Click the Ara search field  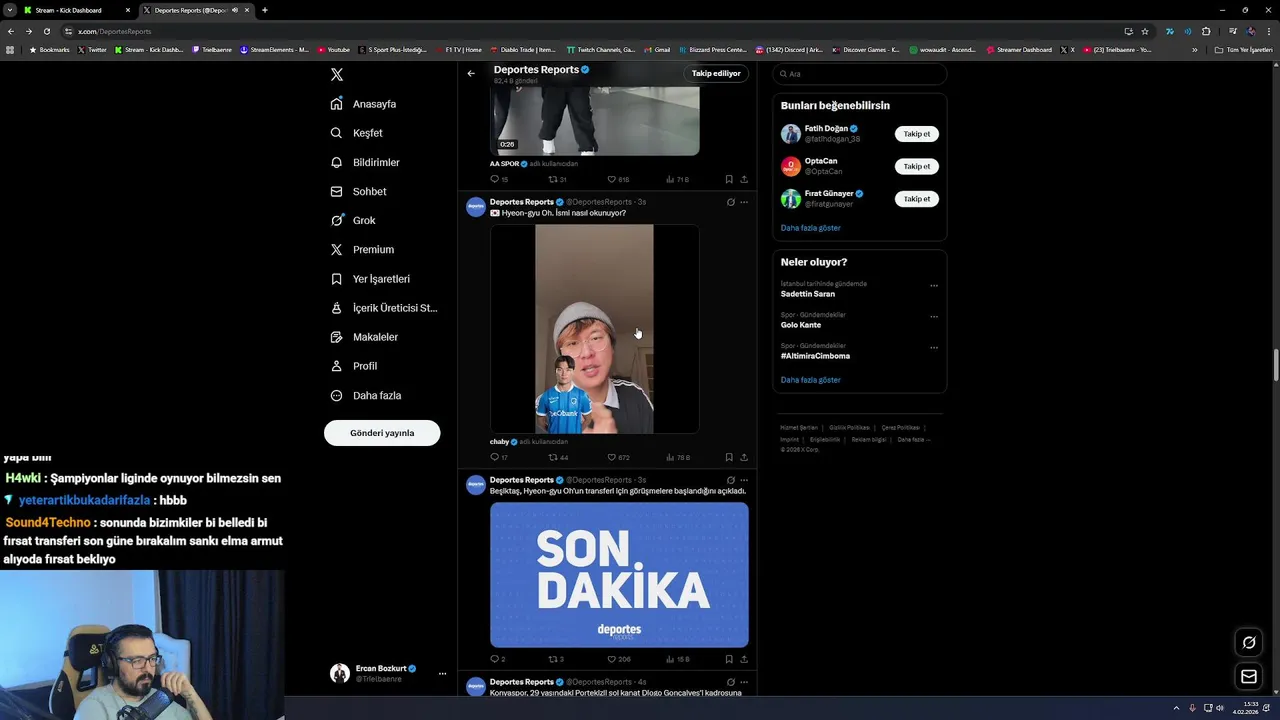tap(859, 74)
